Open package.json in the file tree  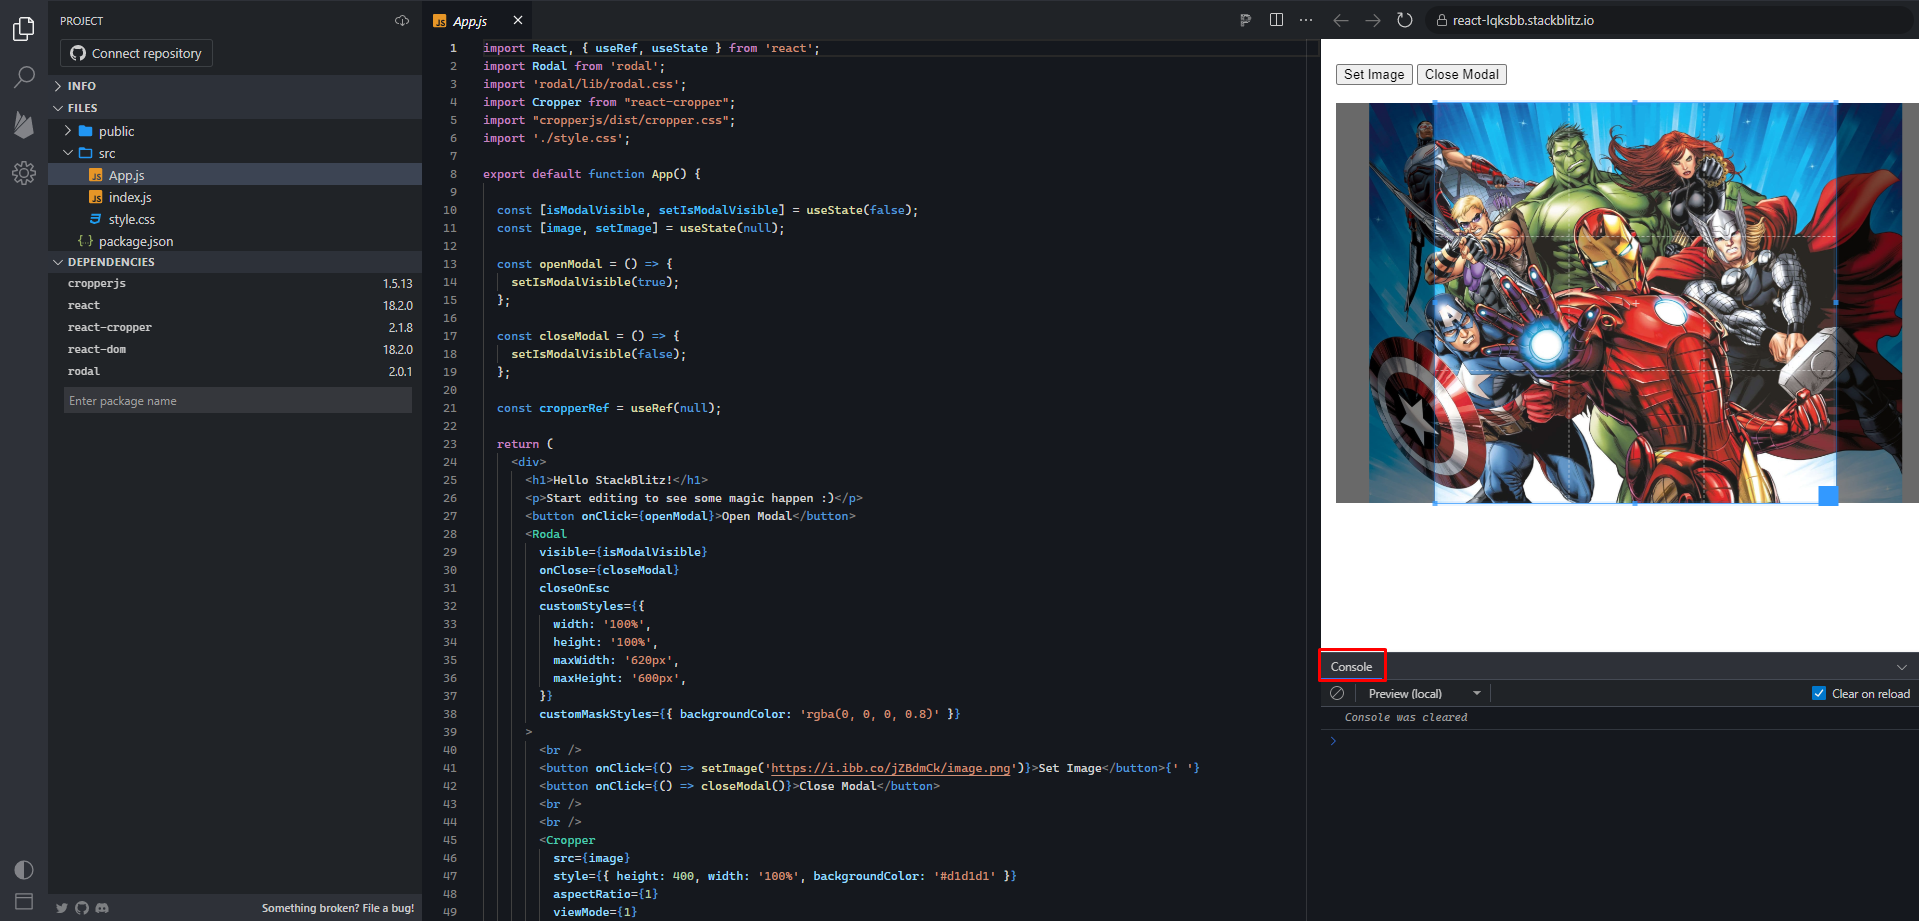(235, 241)
